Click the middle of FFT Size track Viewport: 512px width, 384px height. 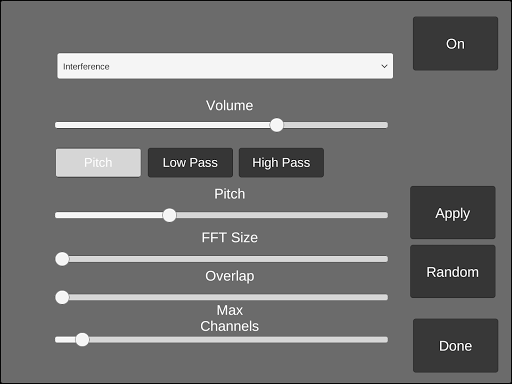[x=222, y=259]
